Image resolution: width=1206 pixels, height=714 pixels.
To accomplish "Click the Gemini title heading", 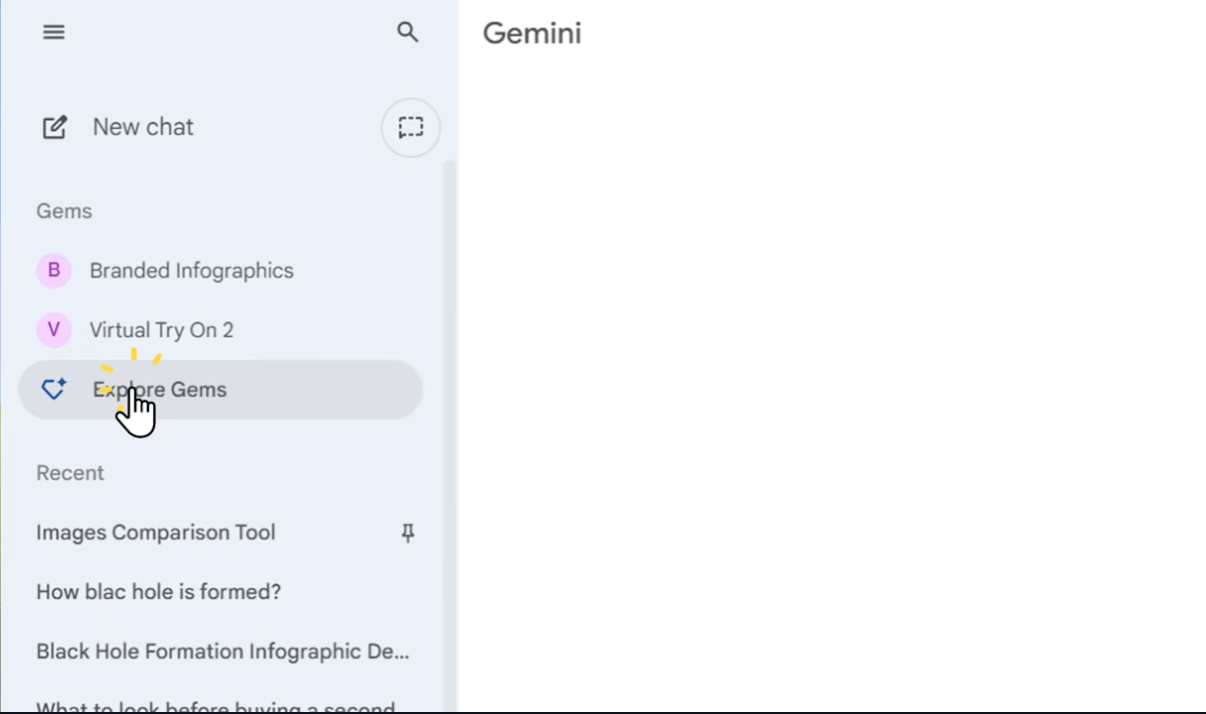I will [x=532, y=33].
